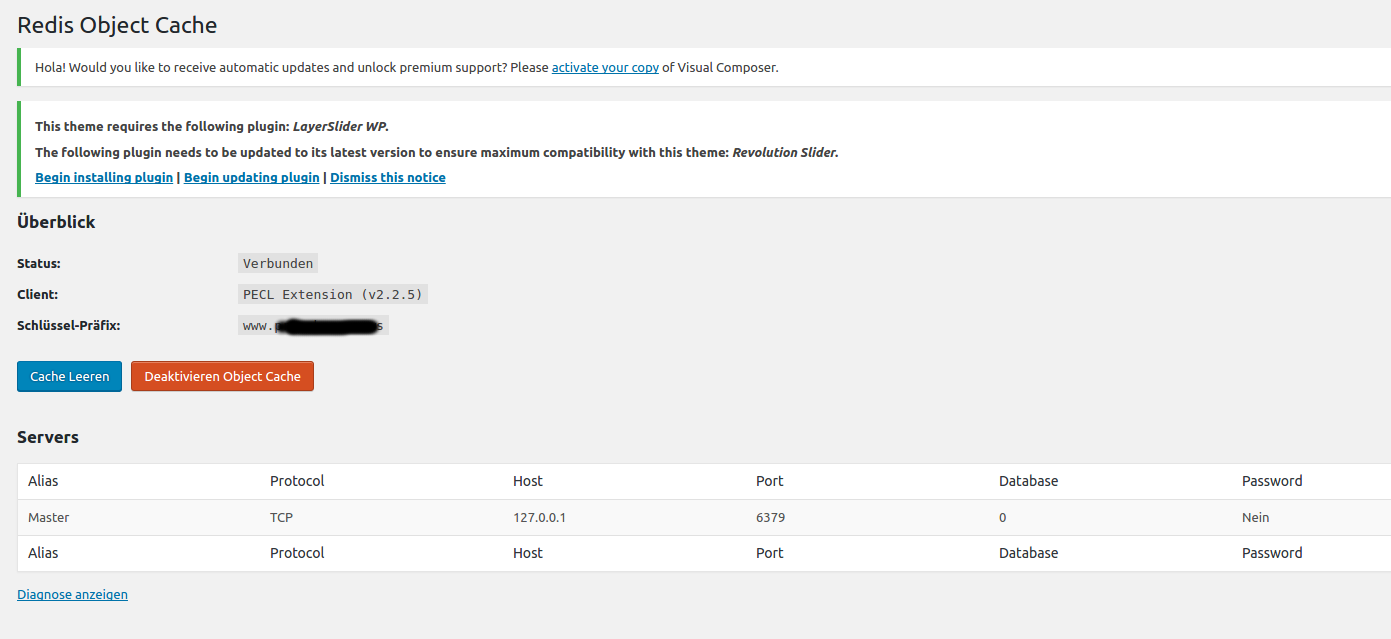Click the Alias column header
Viewport: 1391px width, 639px height.
[43, 481]
